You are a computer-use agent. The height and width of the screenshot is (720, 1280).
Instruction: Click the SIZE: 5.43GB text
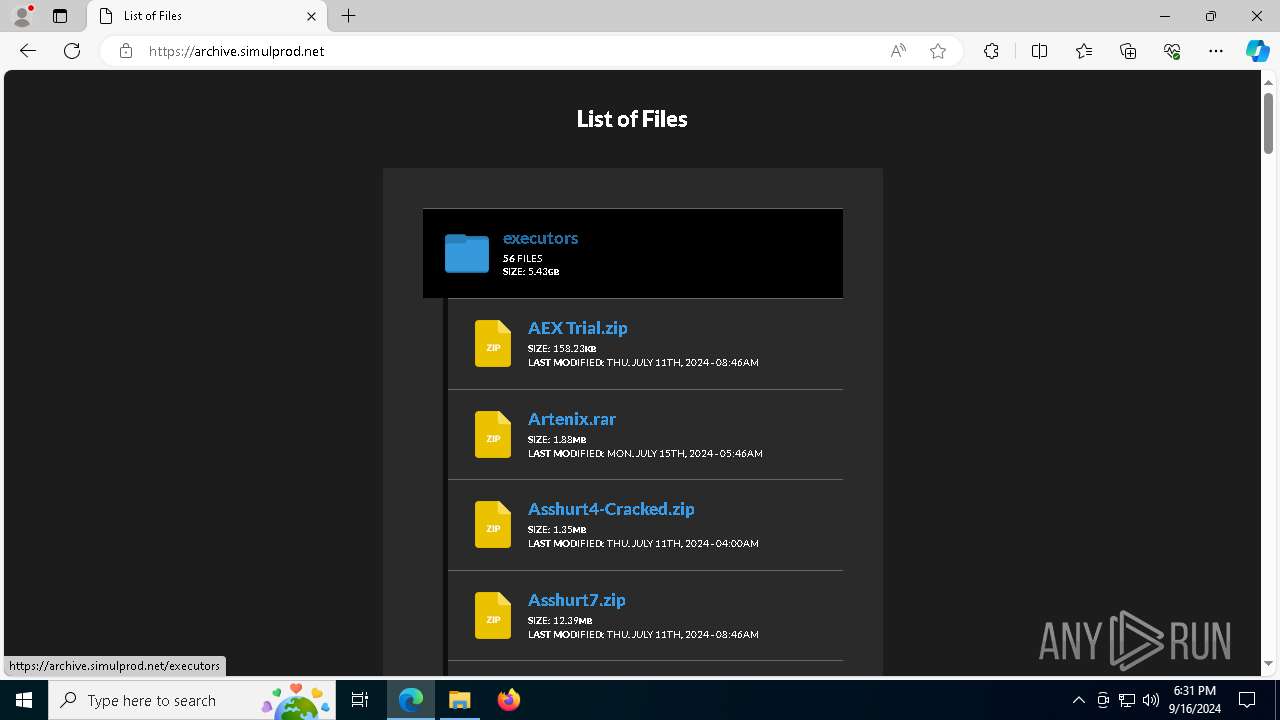coord(531,272)
